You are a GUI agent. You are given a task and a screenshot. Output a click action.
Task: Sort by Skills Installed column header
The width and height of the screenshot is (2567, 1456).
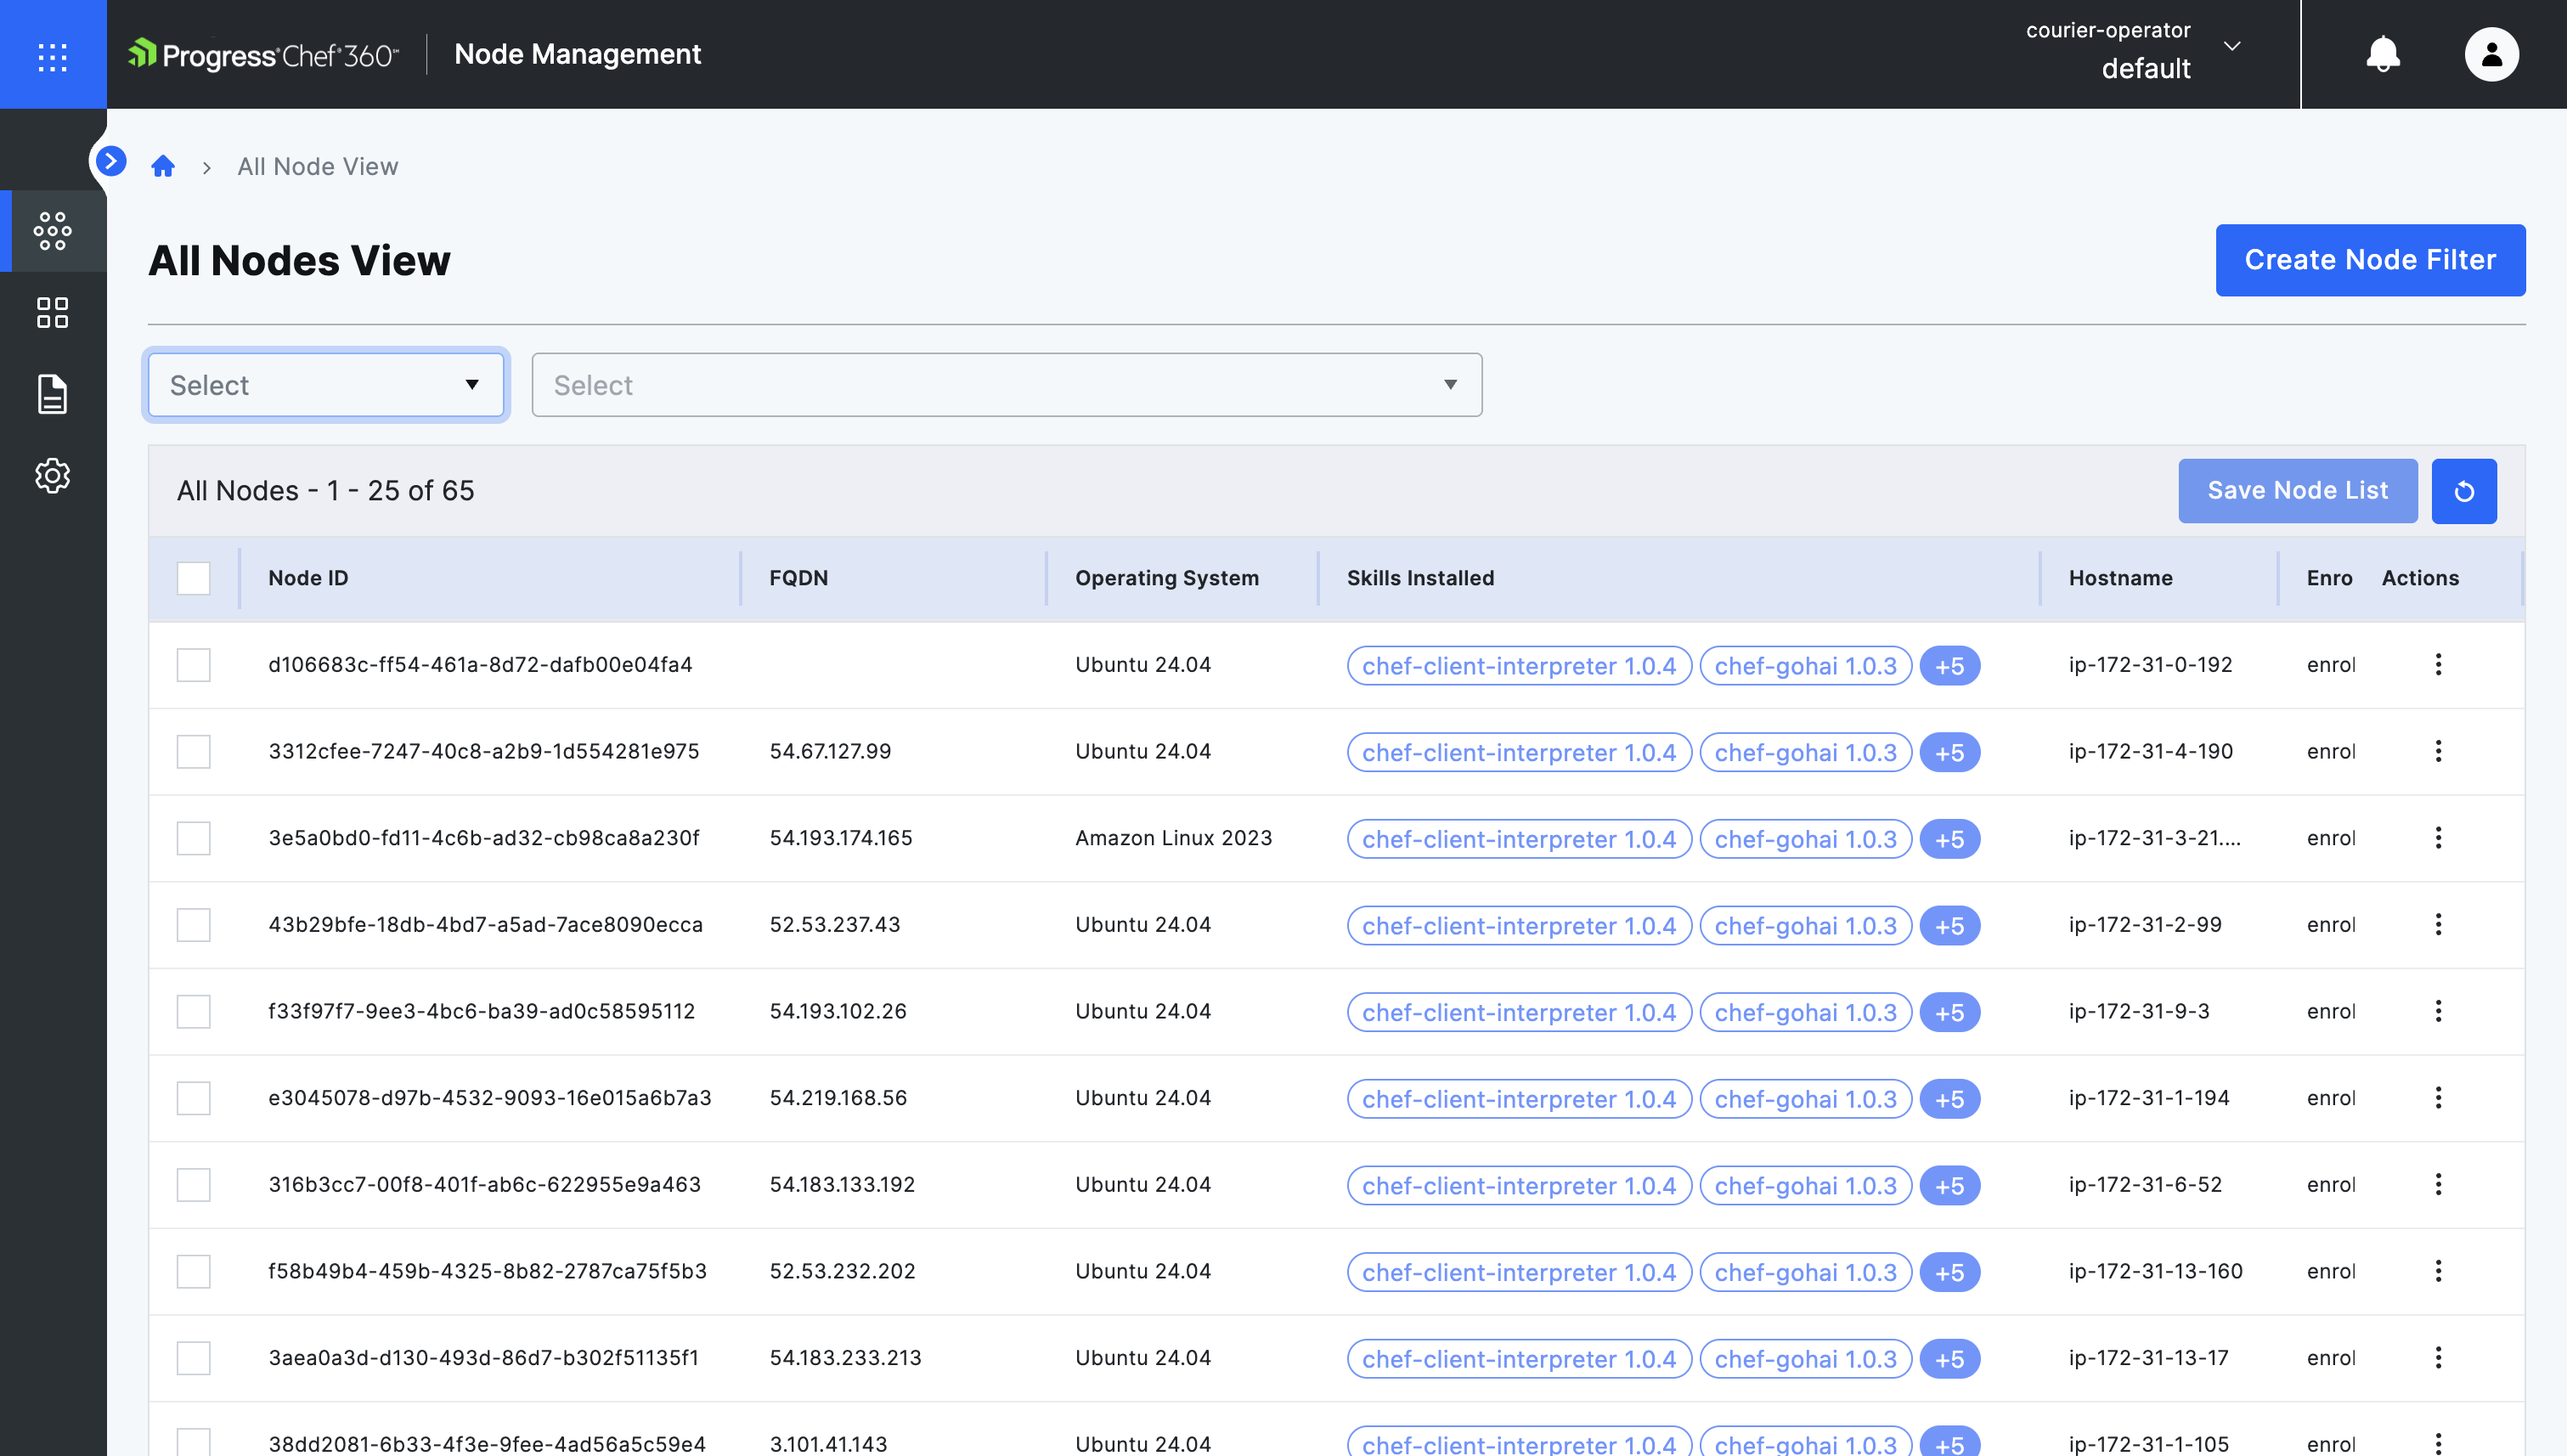point(1420,578)
